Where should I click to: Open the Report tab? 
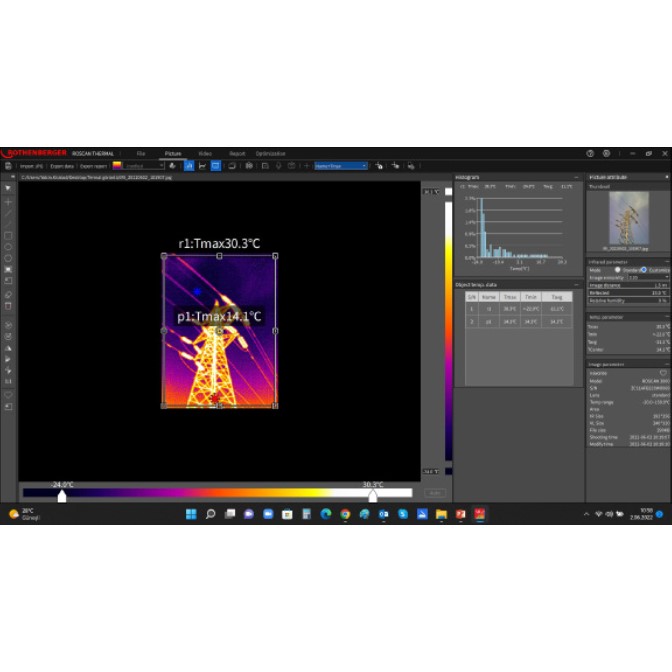point(237,153)
